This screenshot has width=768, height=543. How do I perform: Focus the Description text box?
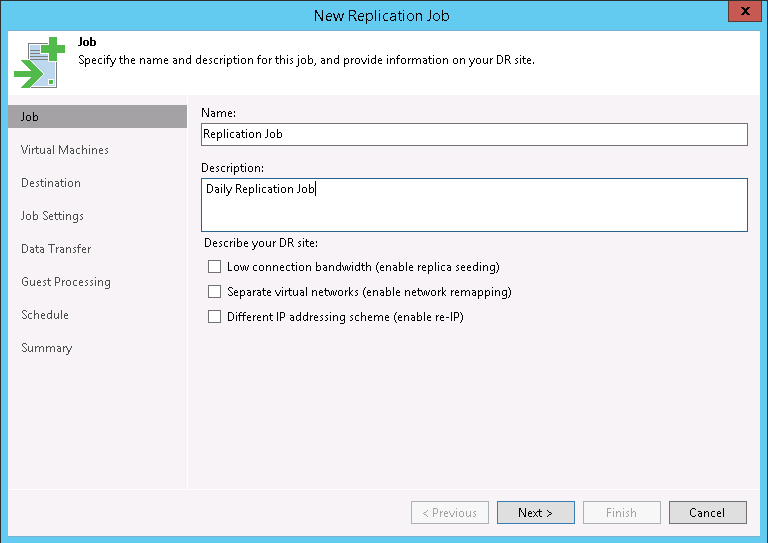pyautogui.click(x=474, y=205)
